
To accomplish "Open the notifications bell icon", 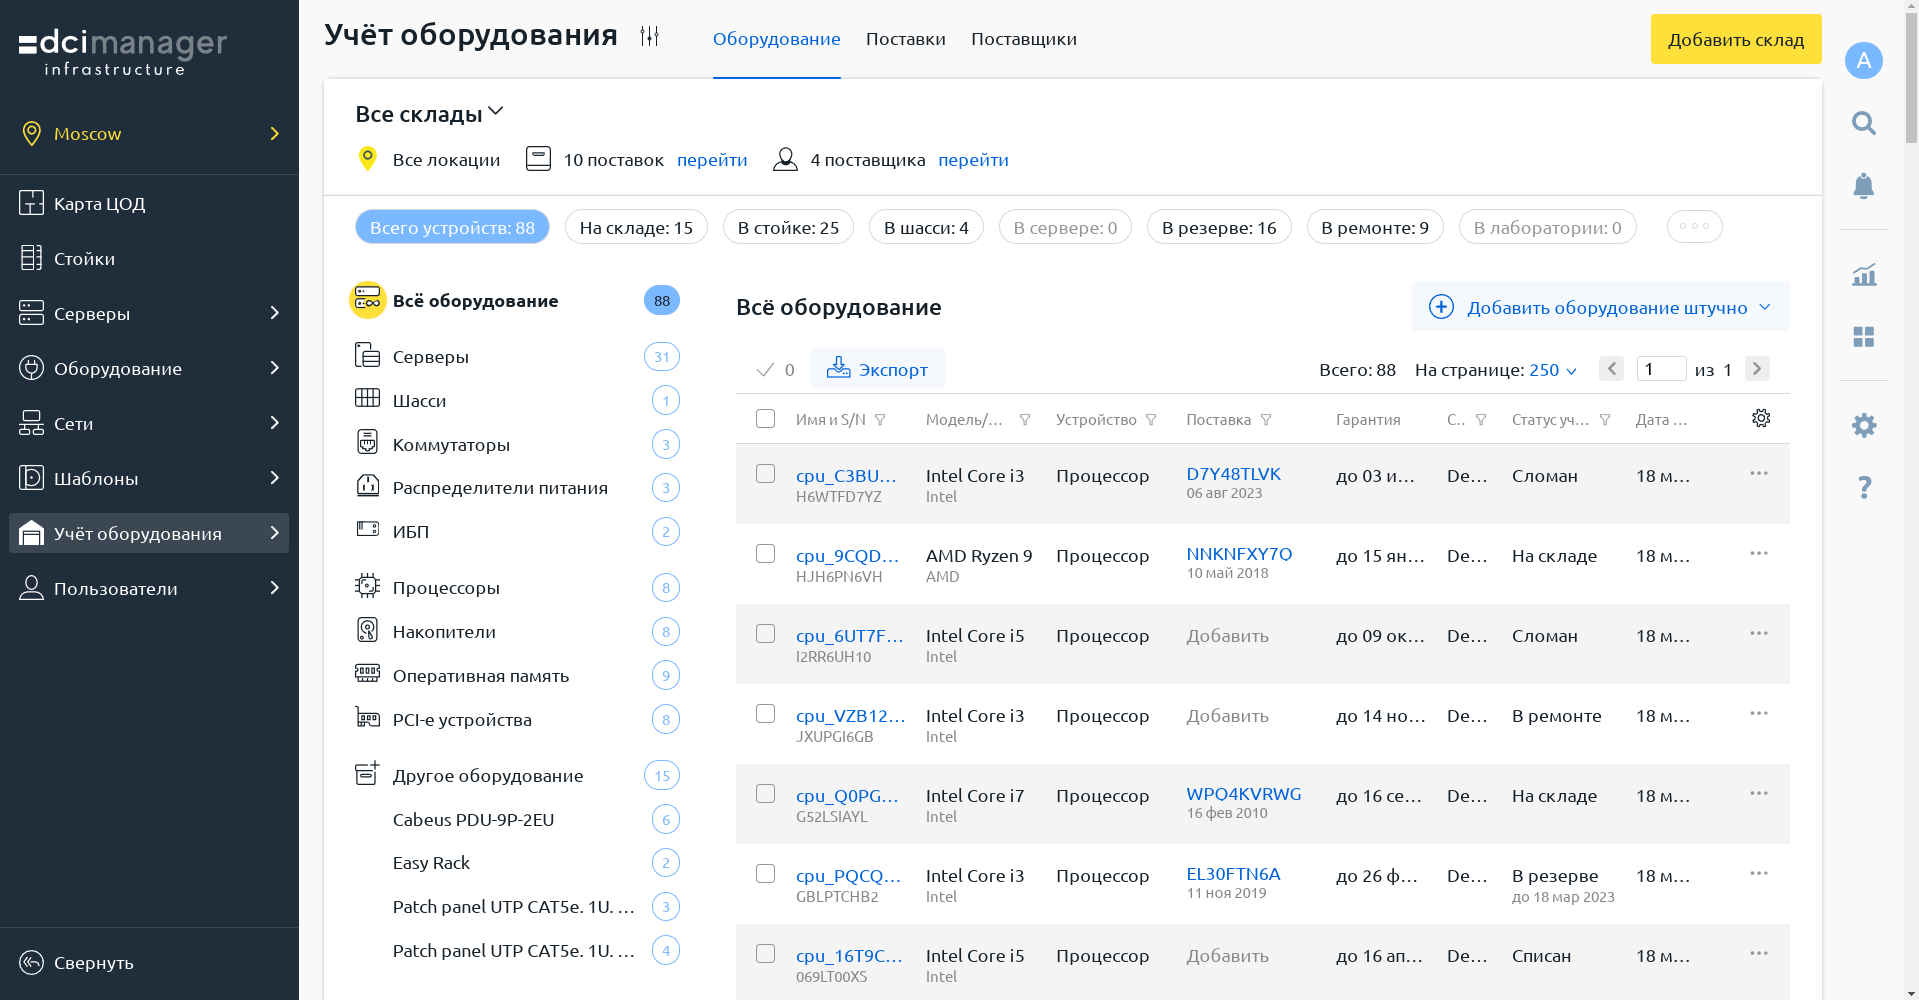I will pyautogui.click(x=1863, y=186).
